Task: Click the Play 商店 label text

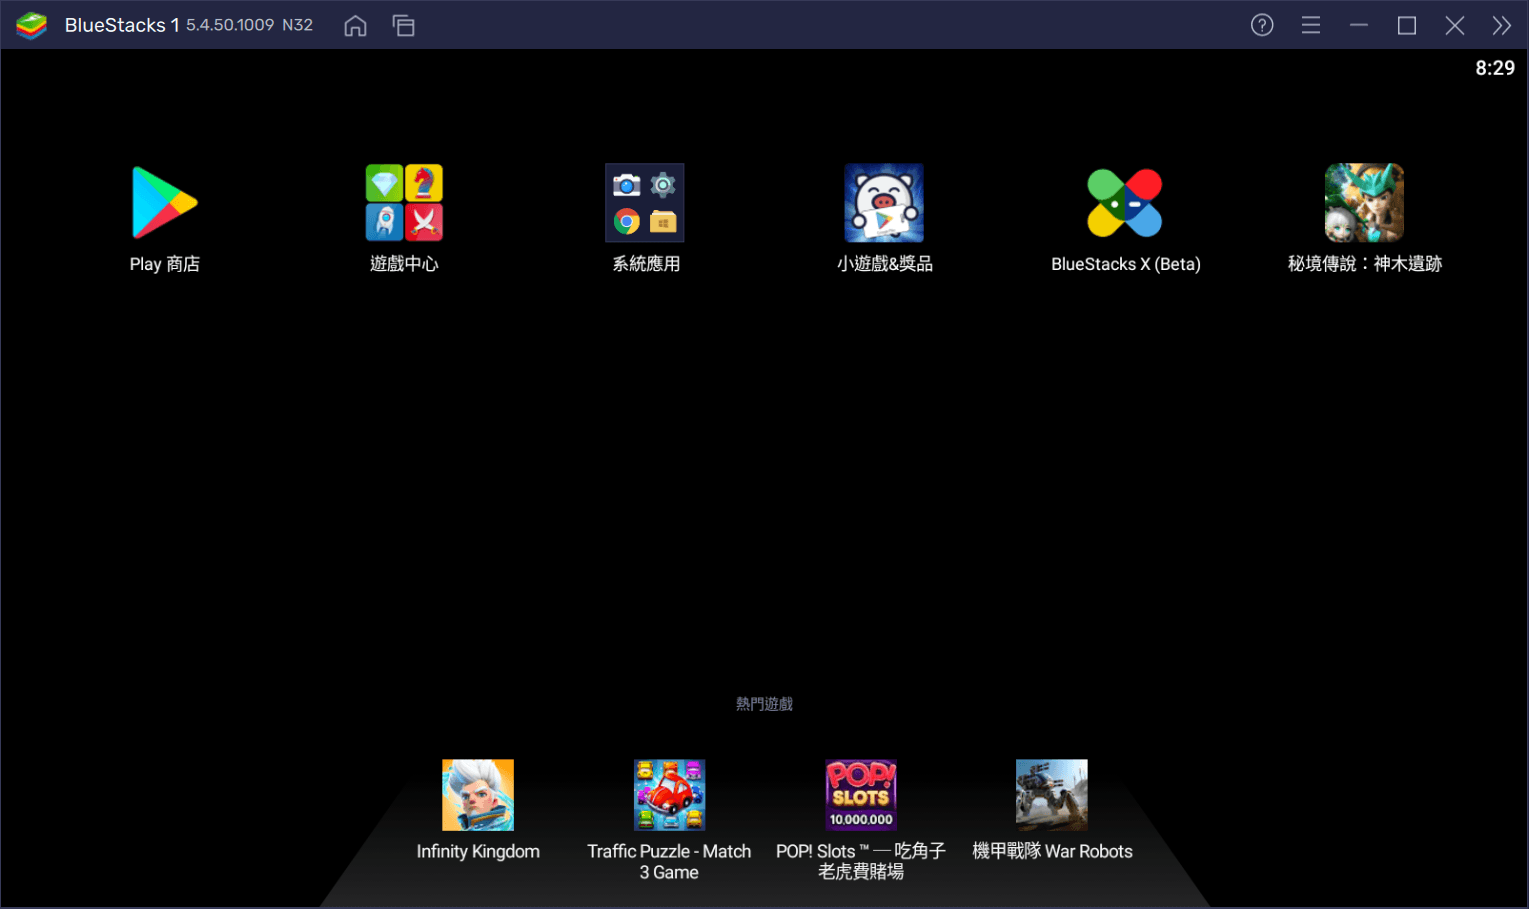Action: (165, 264)
